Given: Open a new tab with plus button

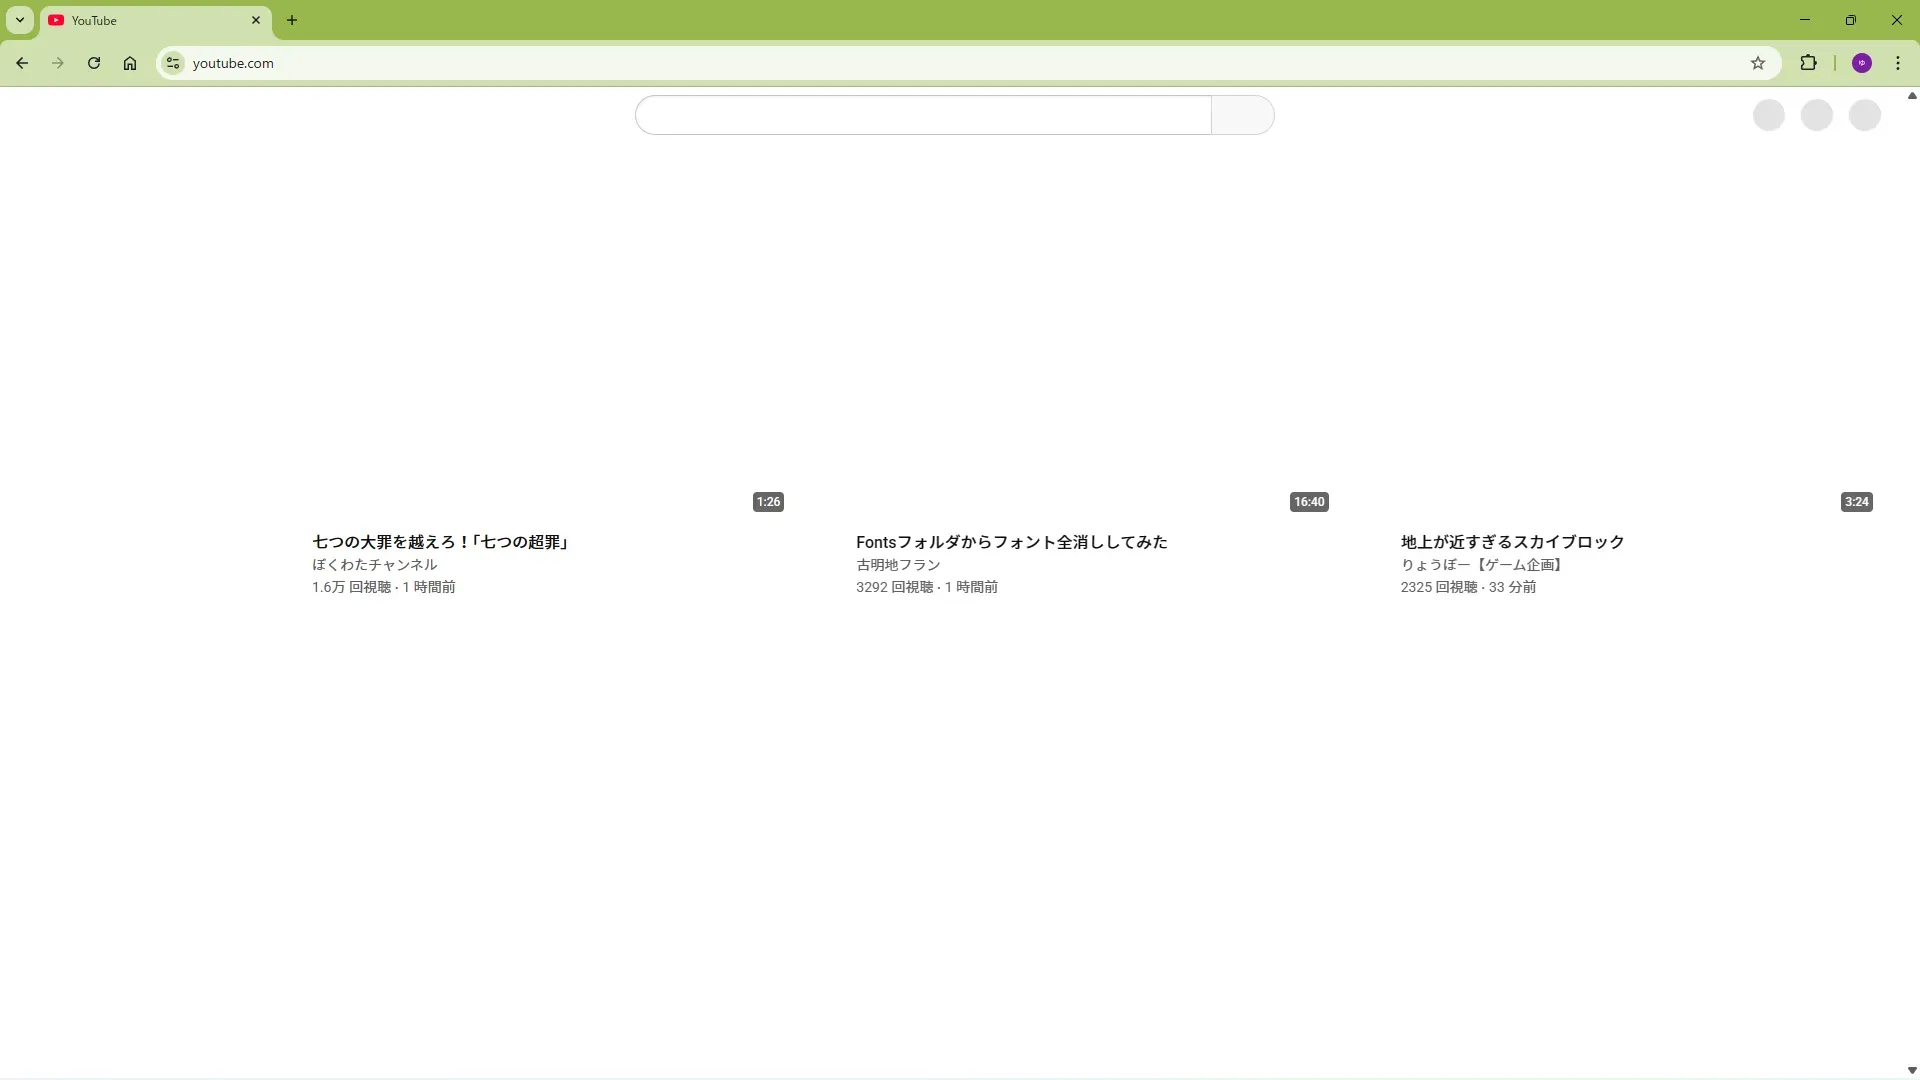Looking at the screenshot, I should tap(292, 20).
